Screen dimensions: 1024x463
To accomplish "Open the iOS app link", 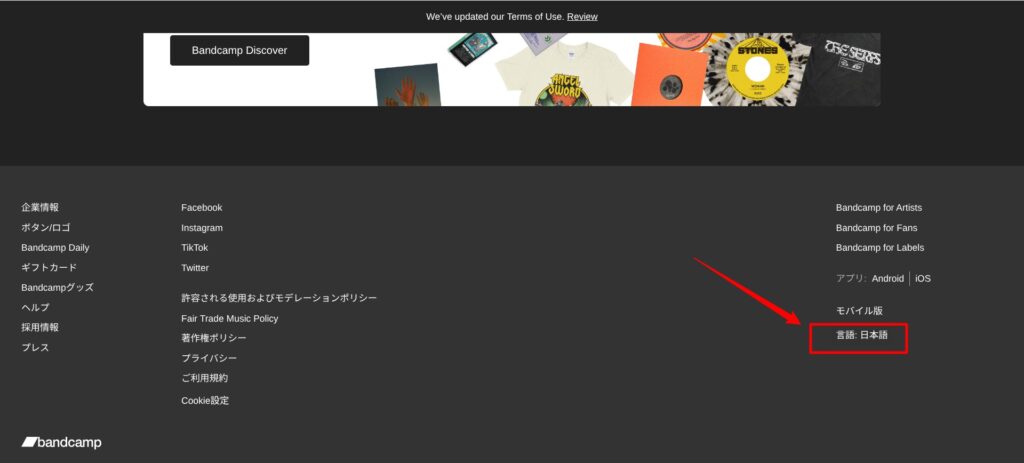I will (x=923, y=278).
